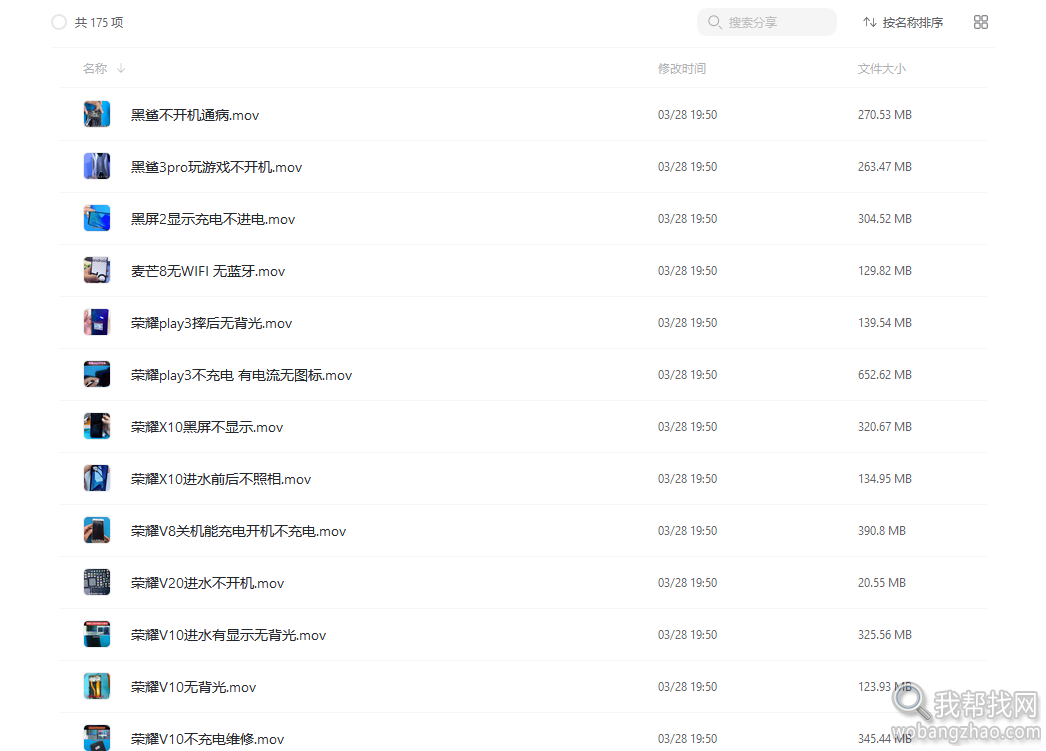Click size value 129.82 MB
The width and height of the screenshot is (1046, 751).
tap(885, 271)
